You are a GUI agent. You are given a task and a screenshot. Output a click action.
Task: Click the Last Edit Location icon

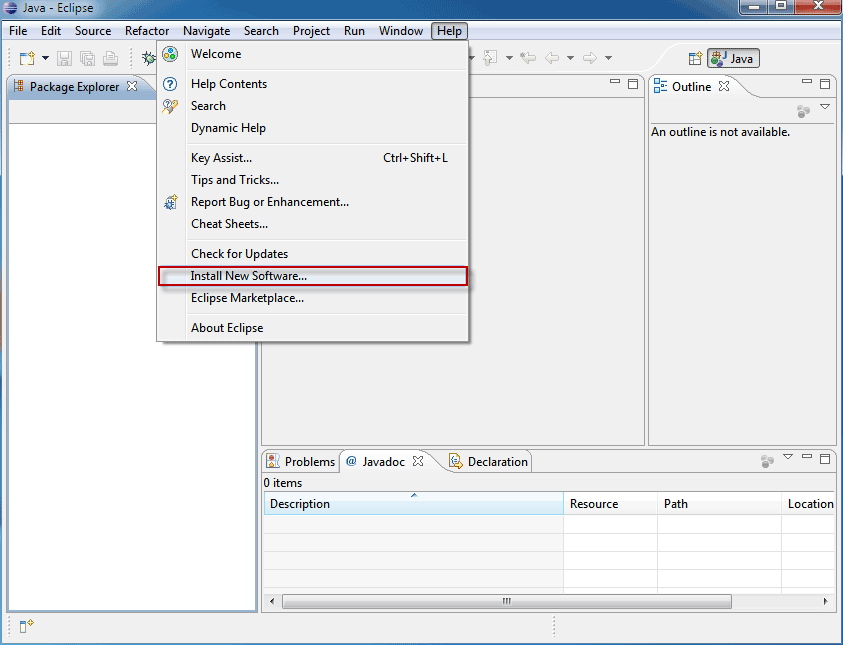coord(528,58)
